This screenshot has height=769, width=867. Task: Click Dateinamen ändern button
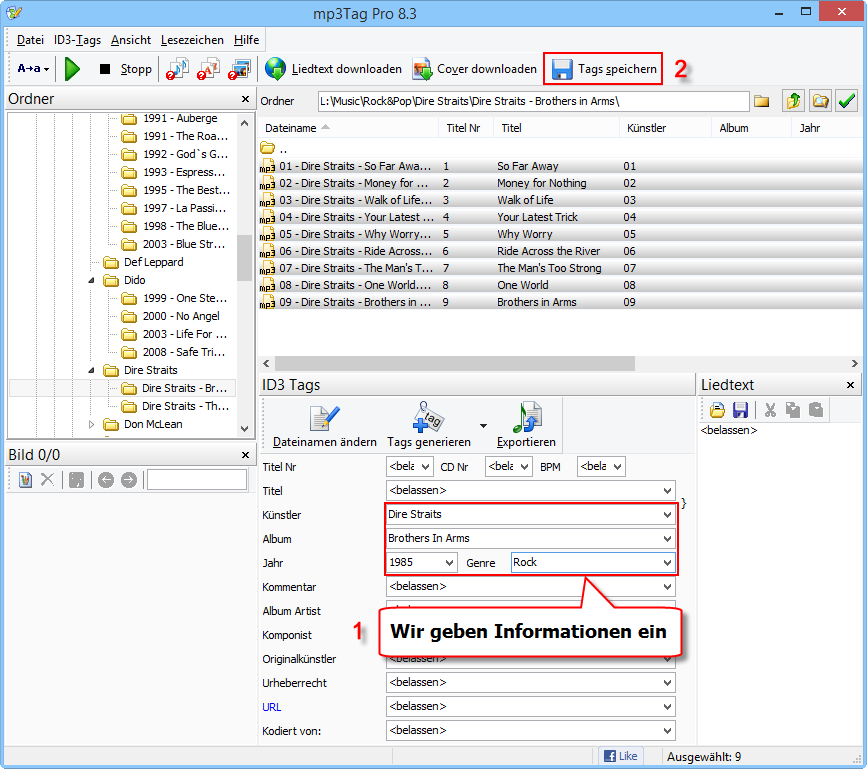pos(325,426)
